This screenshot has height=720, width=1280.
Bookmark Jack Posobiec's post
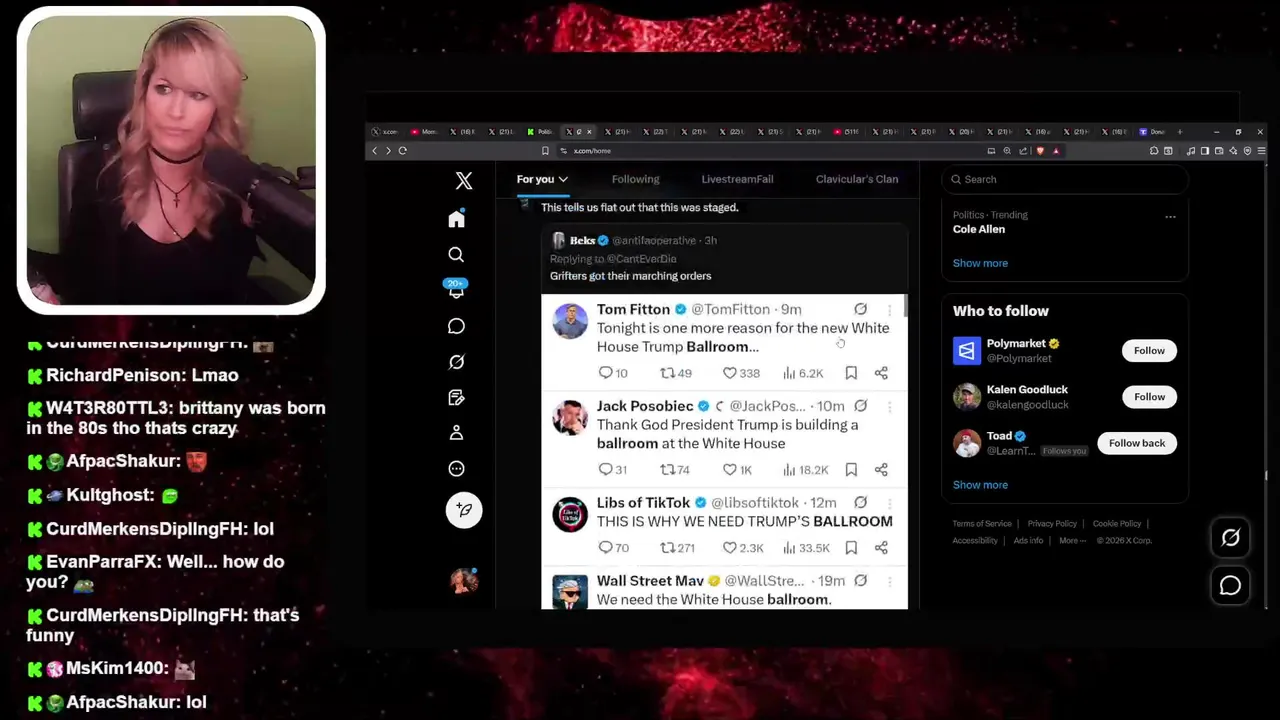[x=851, y=470]
